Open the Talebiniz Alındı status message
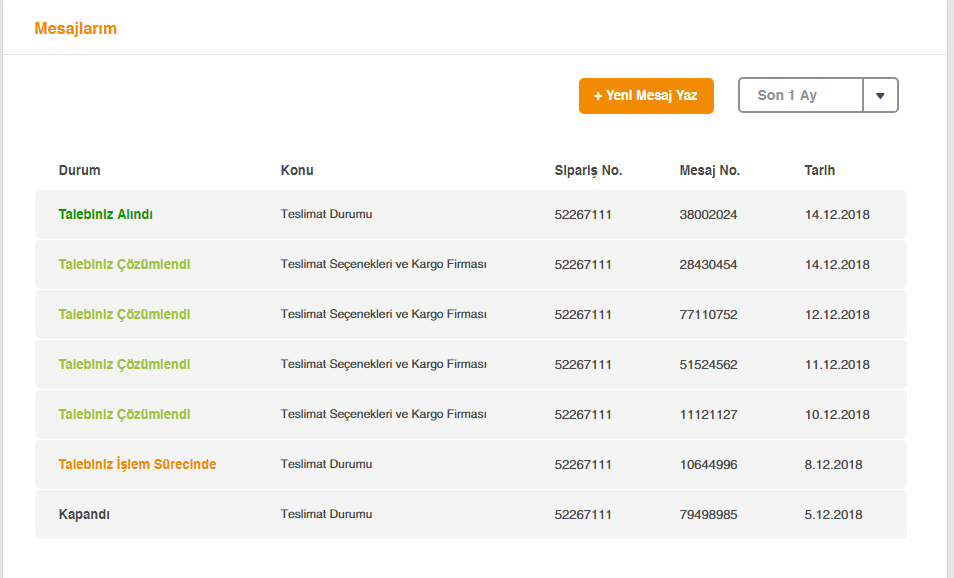Screen dimensions: 954x578 pyautogui.click(x=105, y=214)
